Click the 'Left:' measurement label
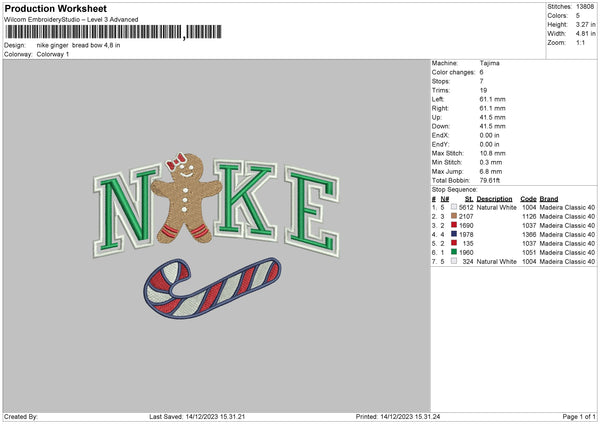 (438, 99)
